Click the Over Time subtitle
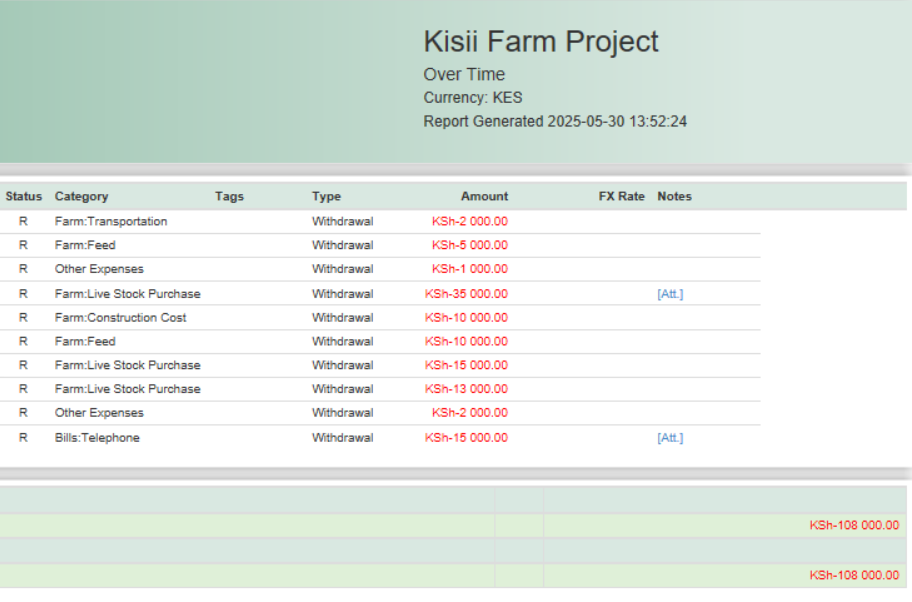 tap(464, 74)
